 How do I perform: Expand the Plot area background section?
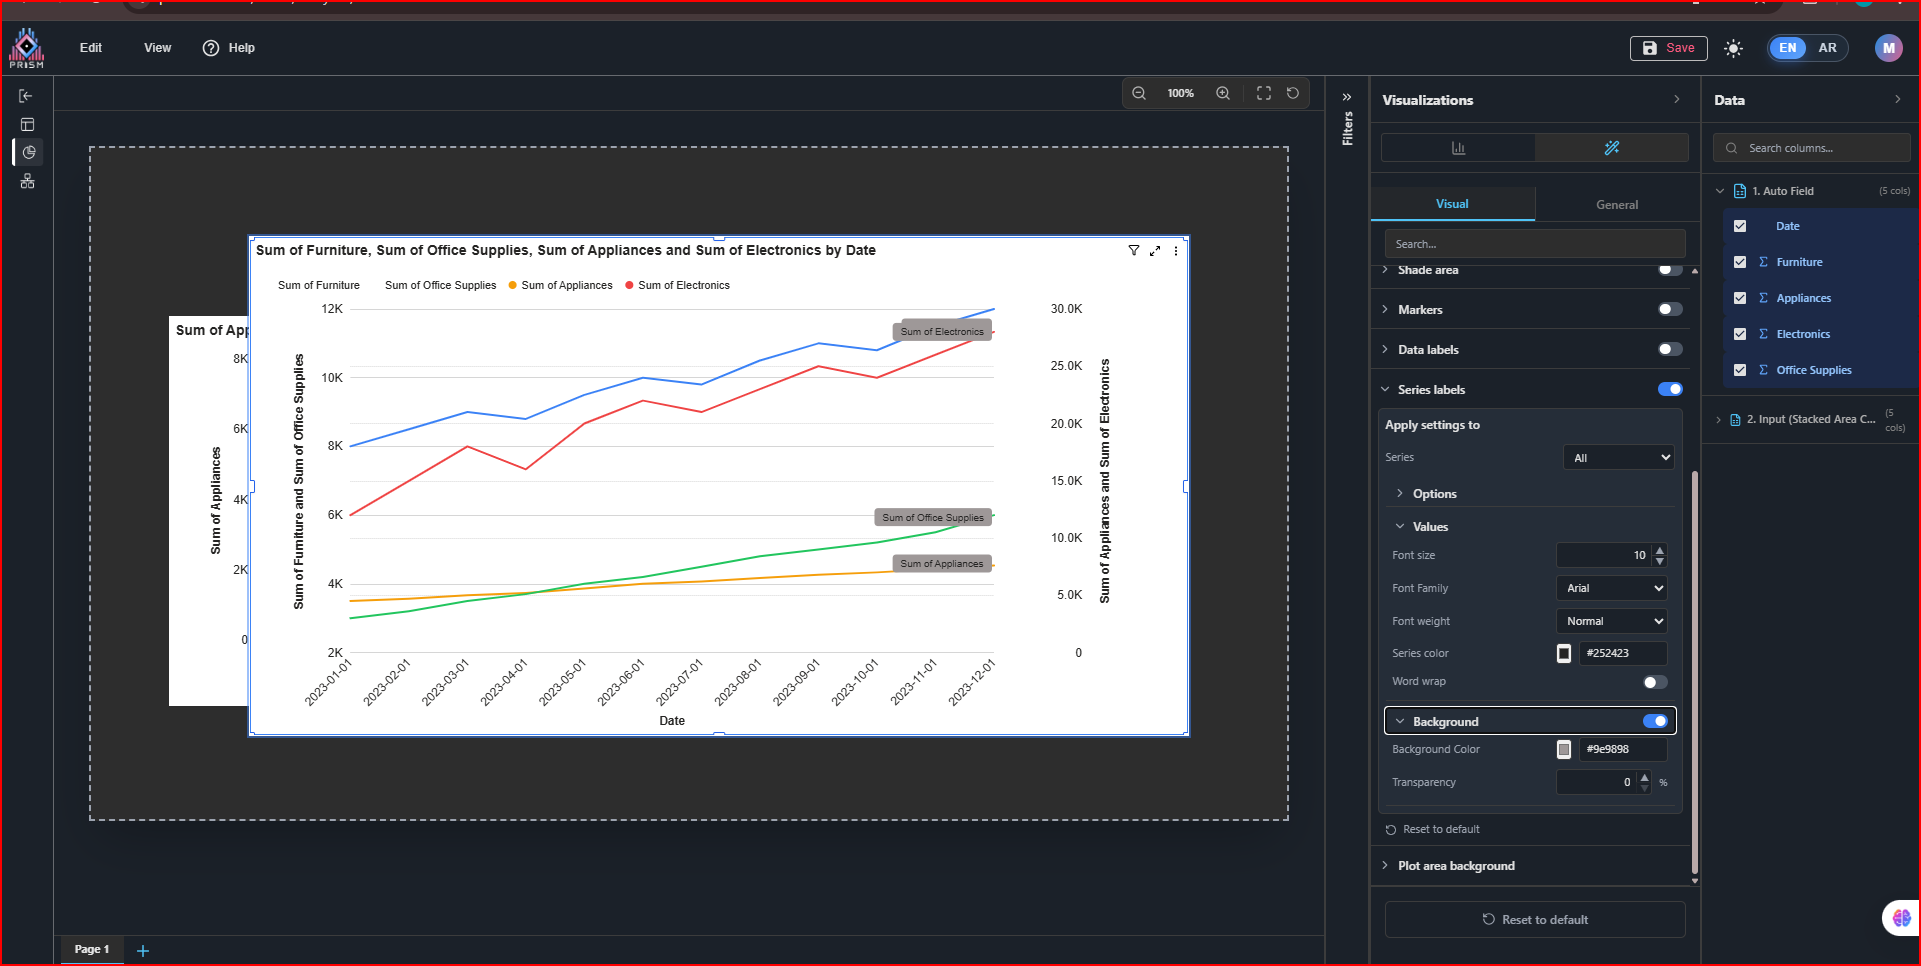click(x=1456, y=866)
